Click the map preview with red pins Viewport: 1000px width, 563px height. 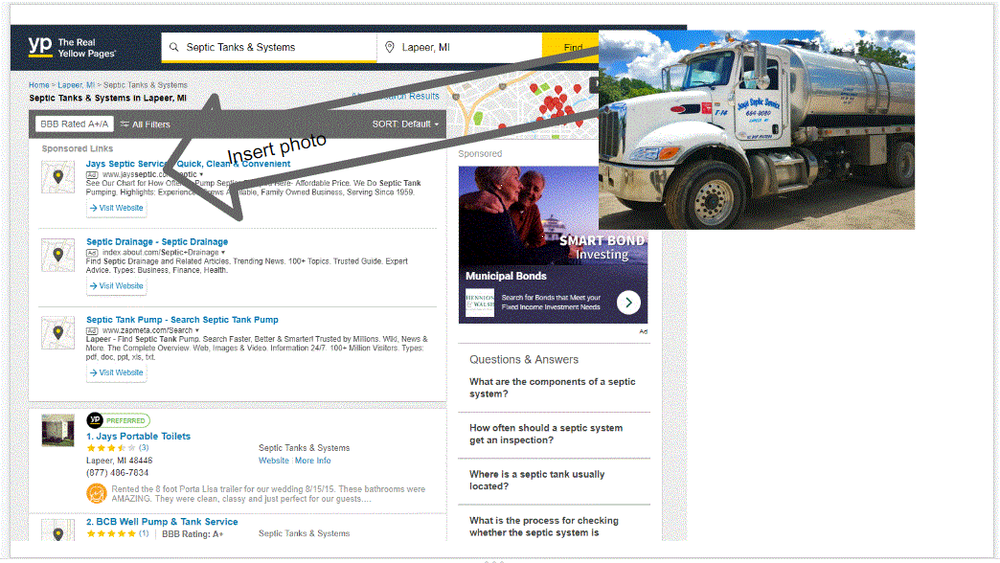(522, 105)
